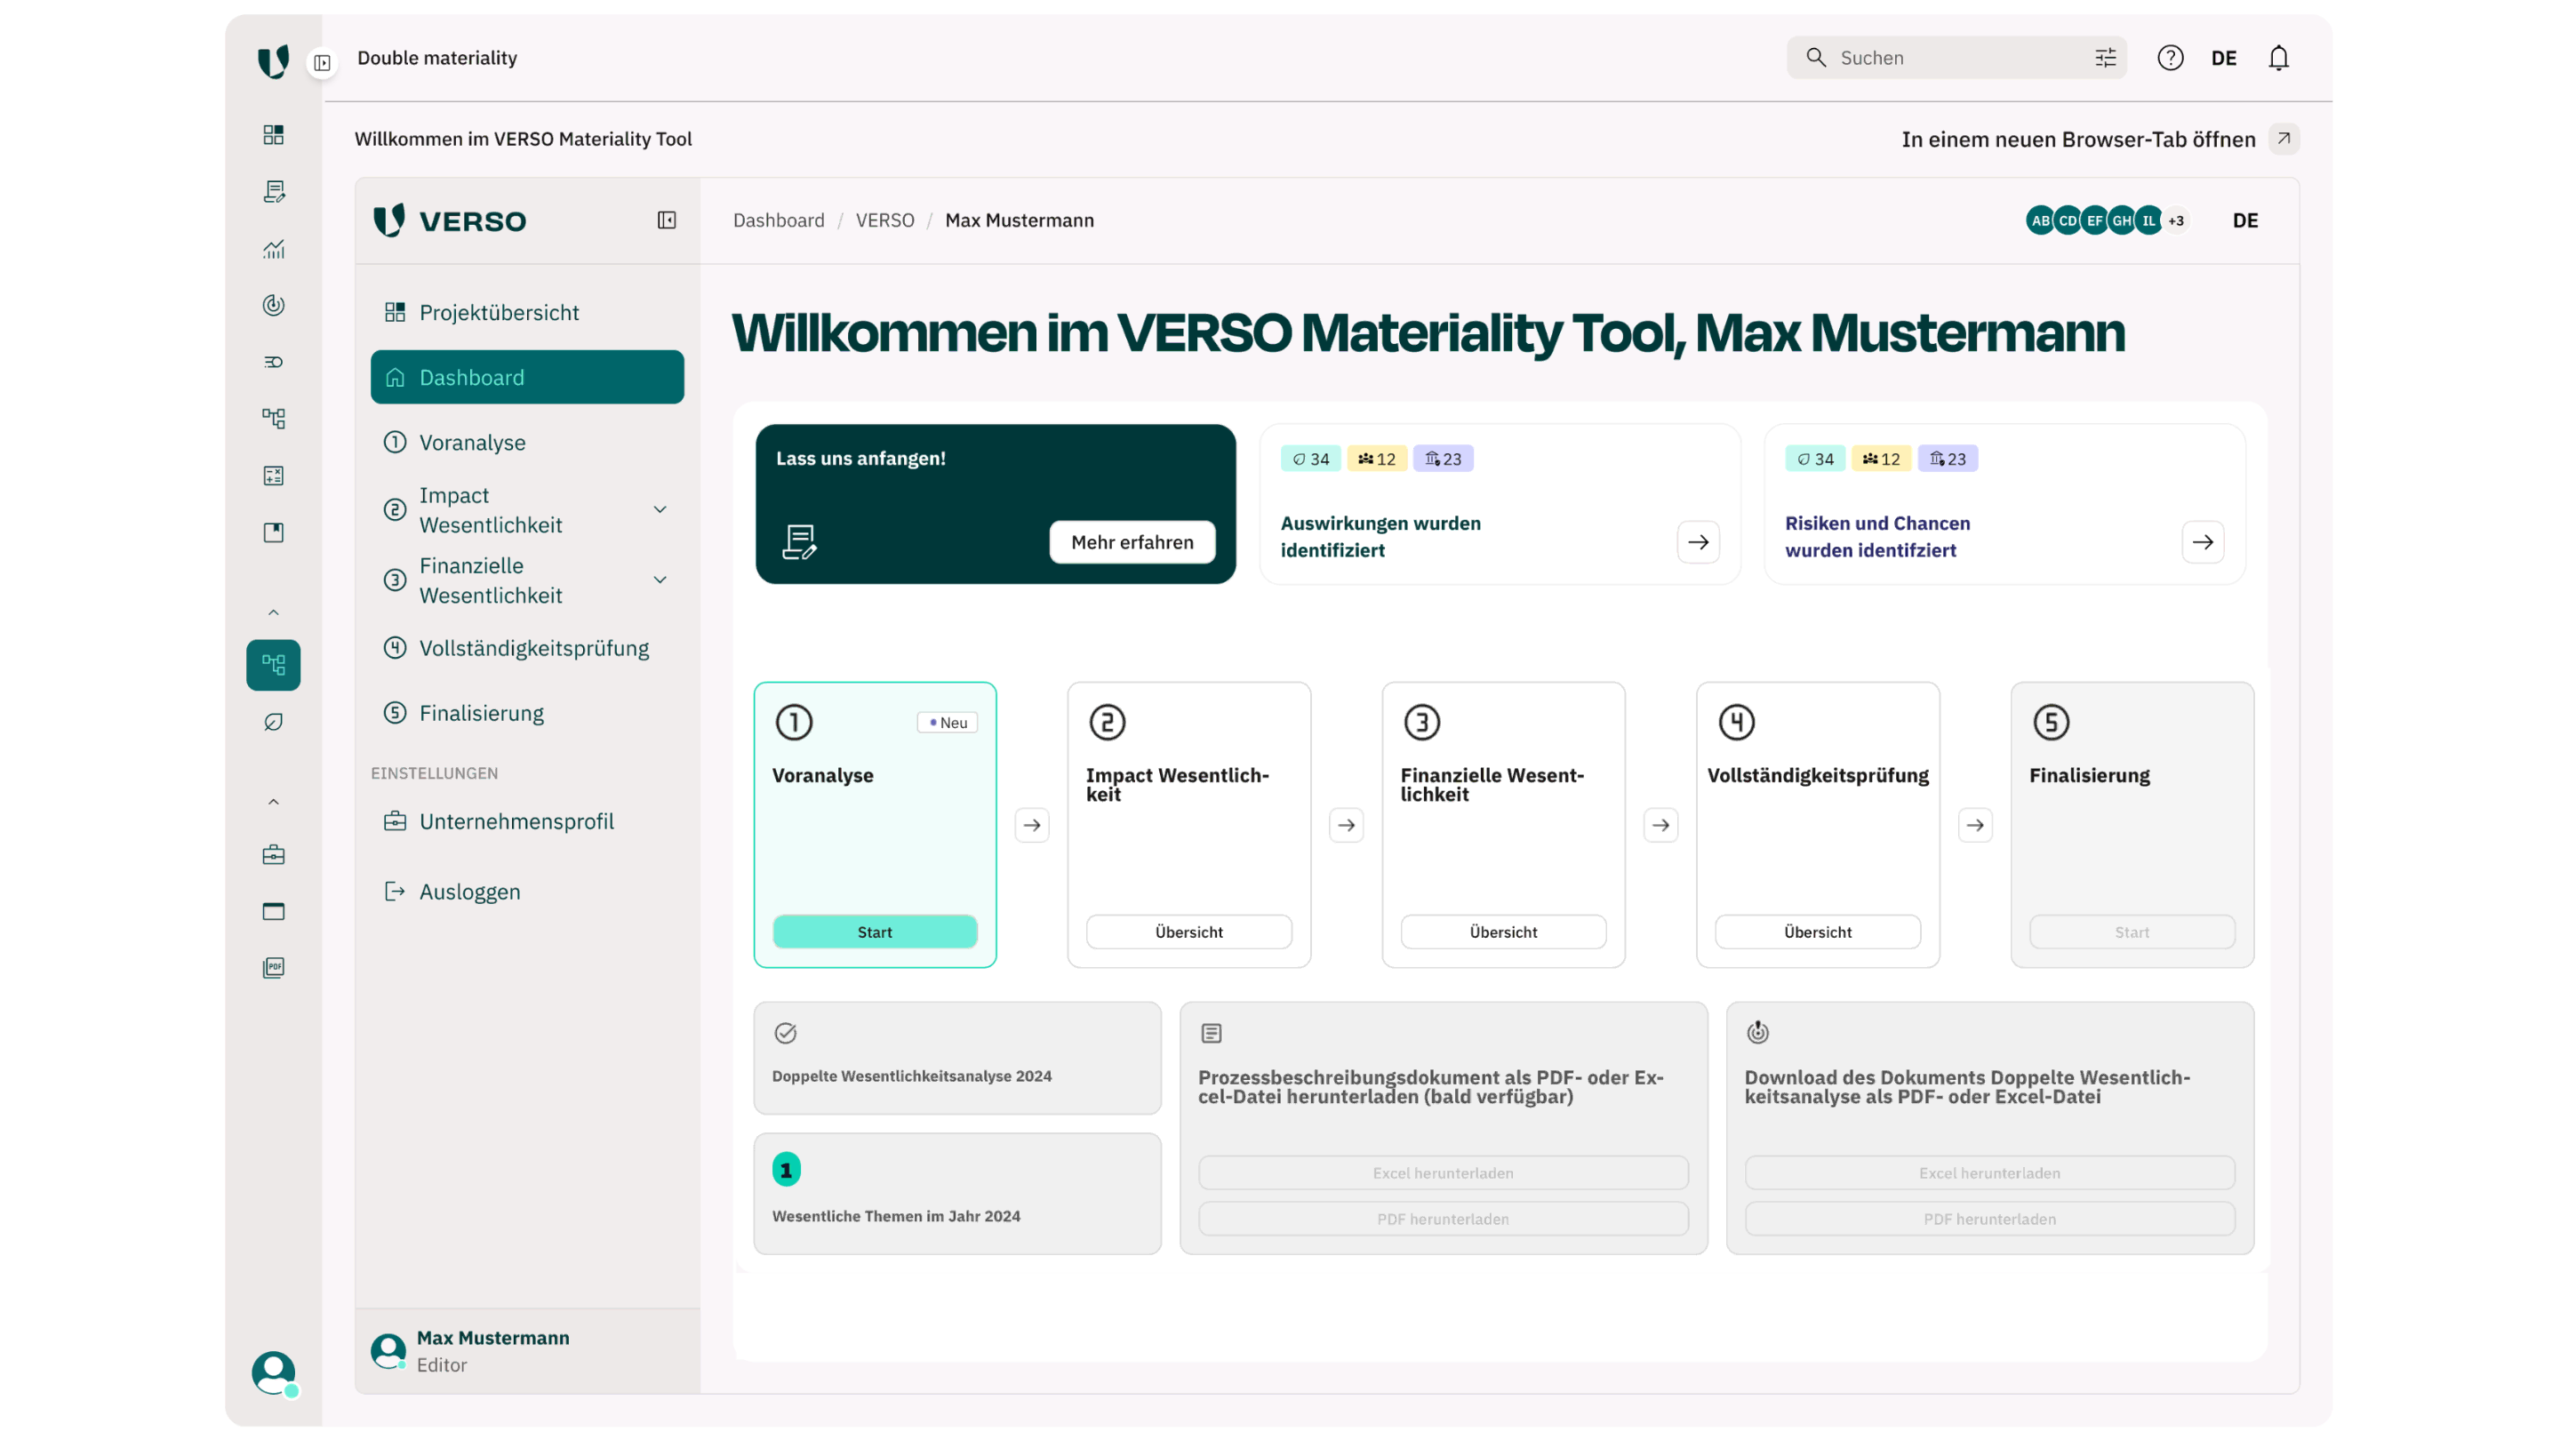
Task: Open the help question mark icon
Action: (2170, 58)
